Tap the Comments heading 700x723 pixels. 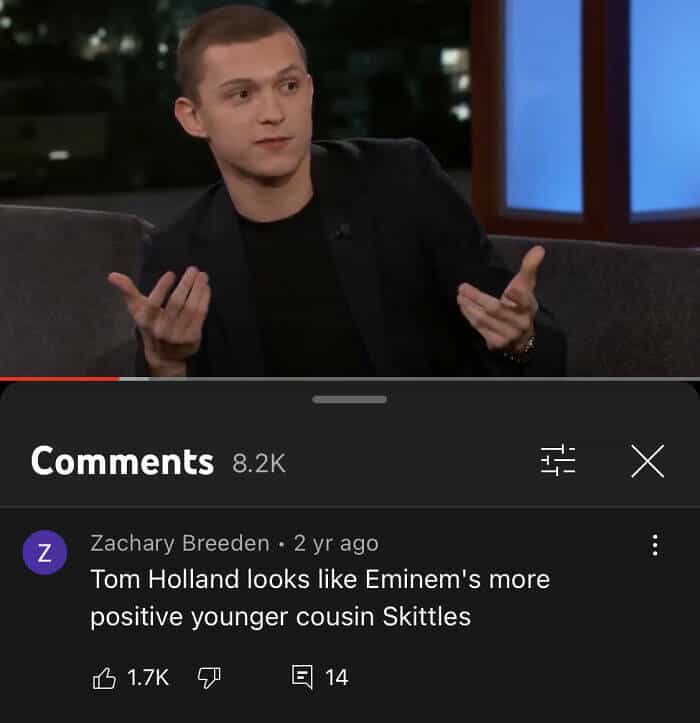click(x=122, y=462)
